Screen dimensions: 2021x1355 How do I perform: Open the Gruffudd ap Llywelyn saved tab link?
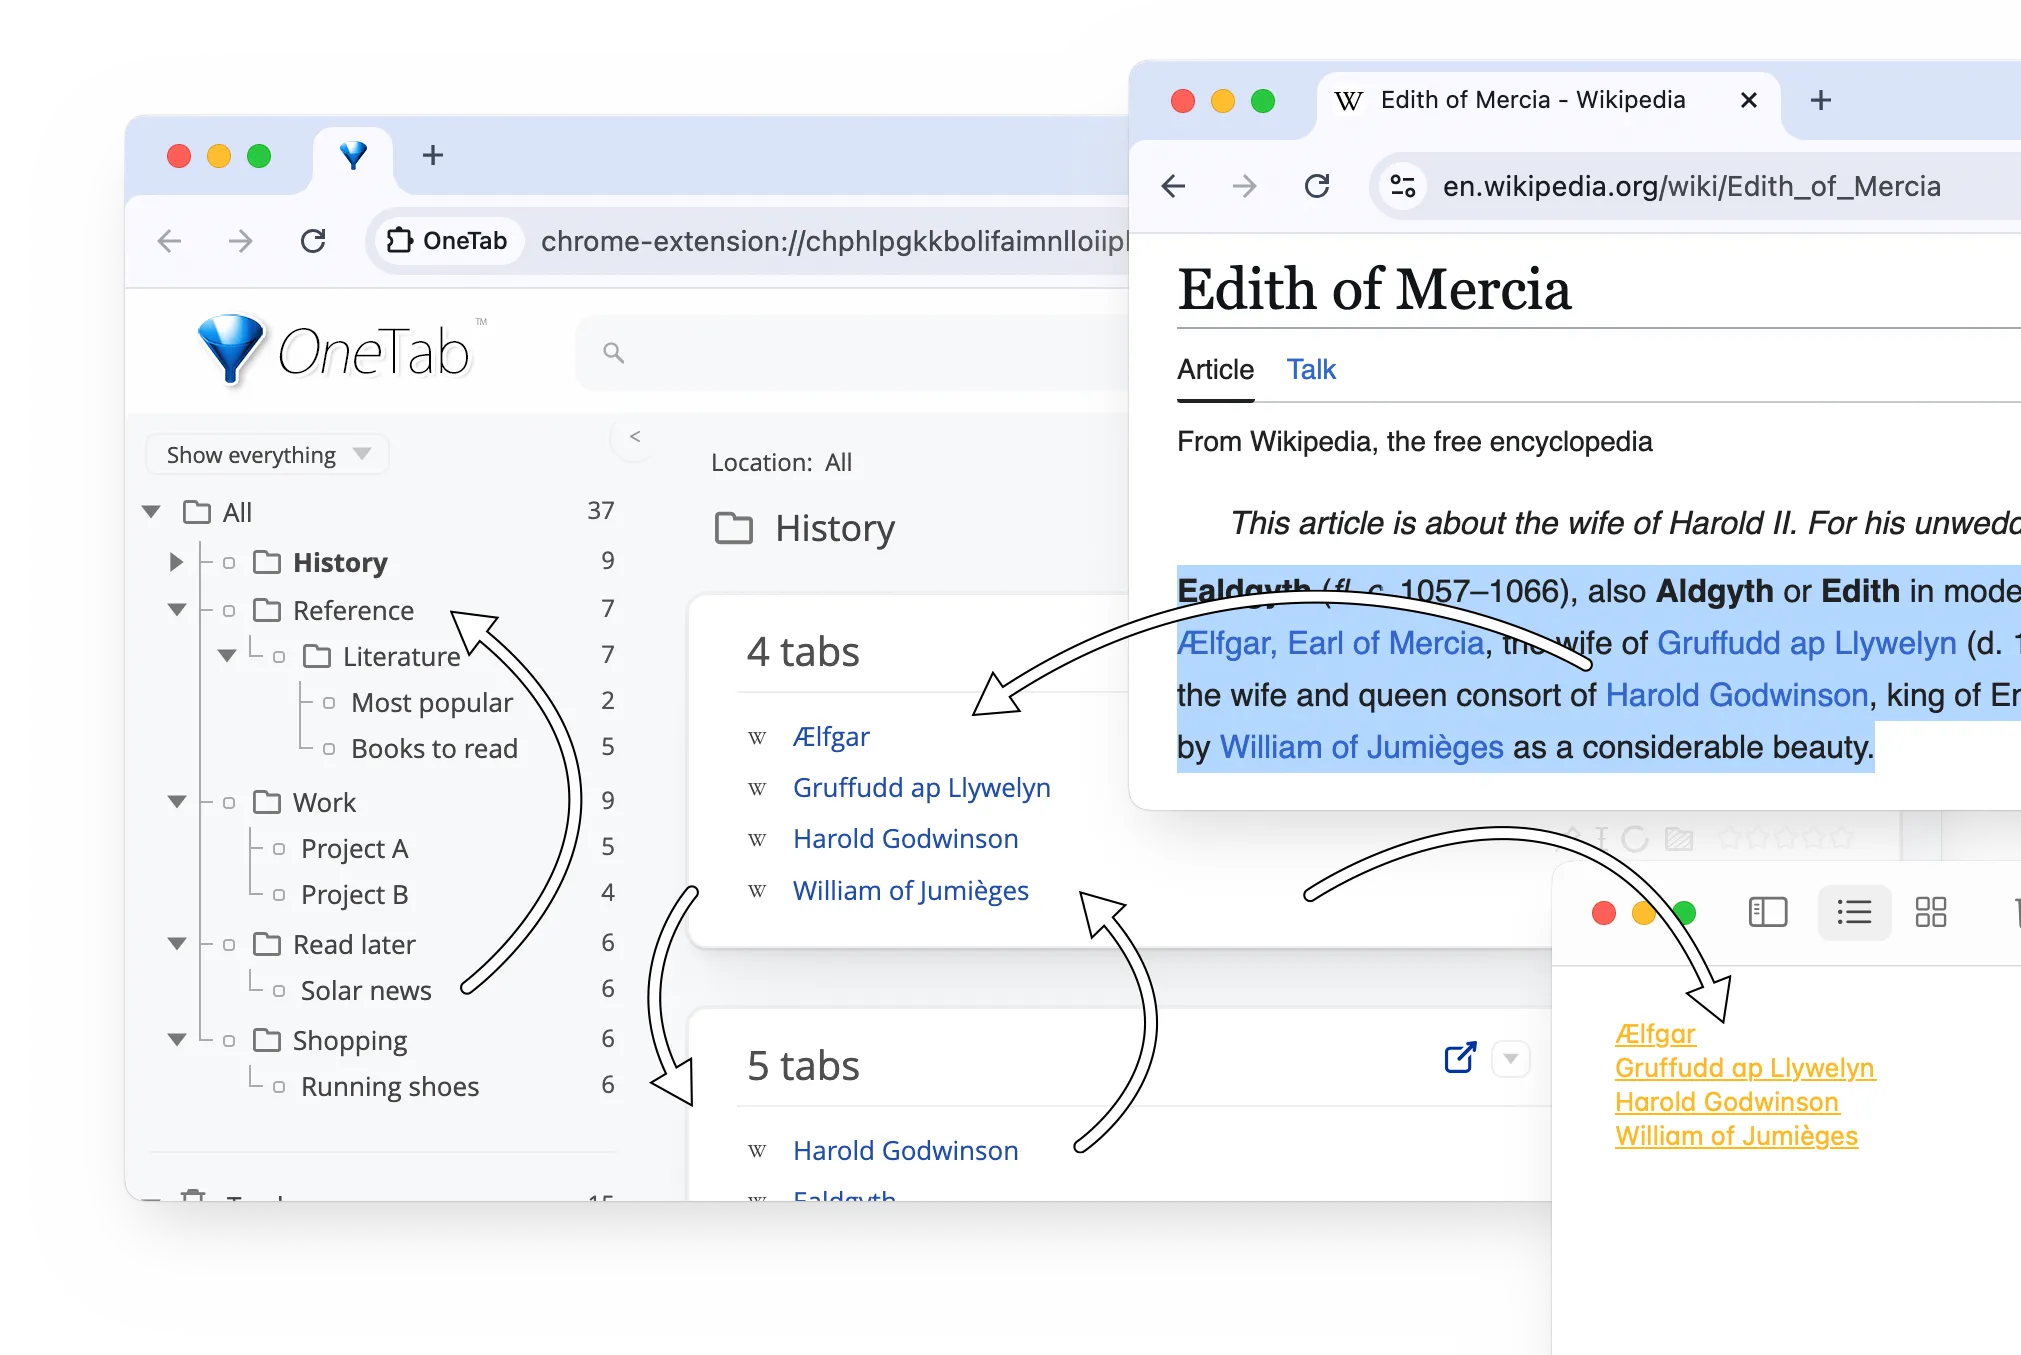[921, 788]
